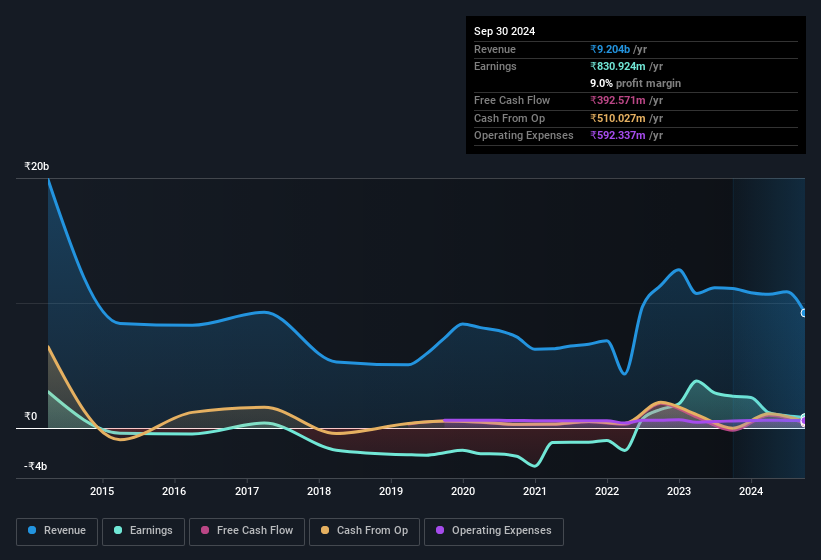Toggle the Revenue legend button
The width and height of the screenshot is (821, 560).
[x=57, y=531]
